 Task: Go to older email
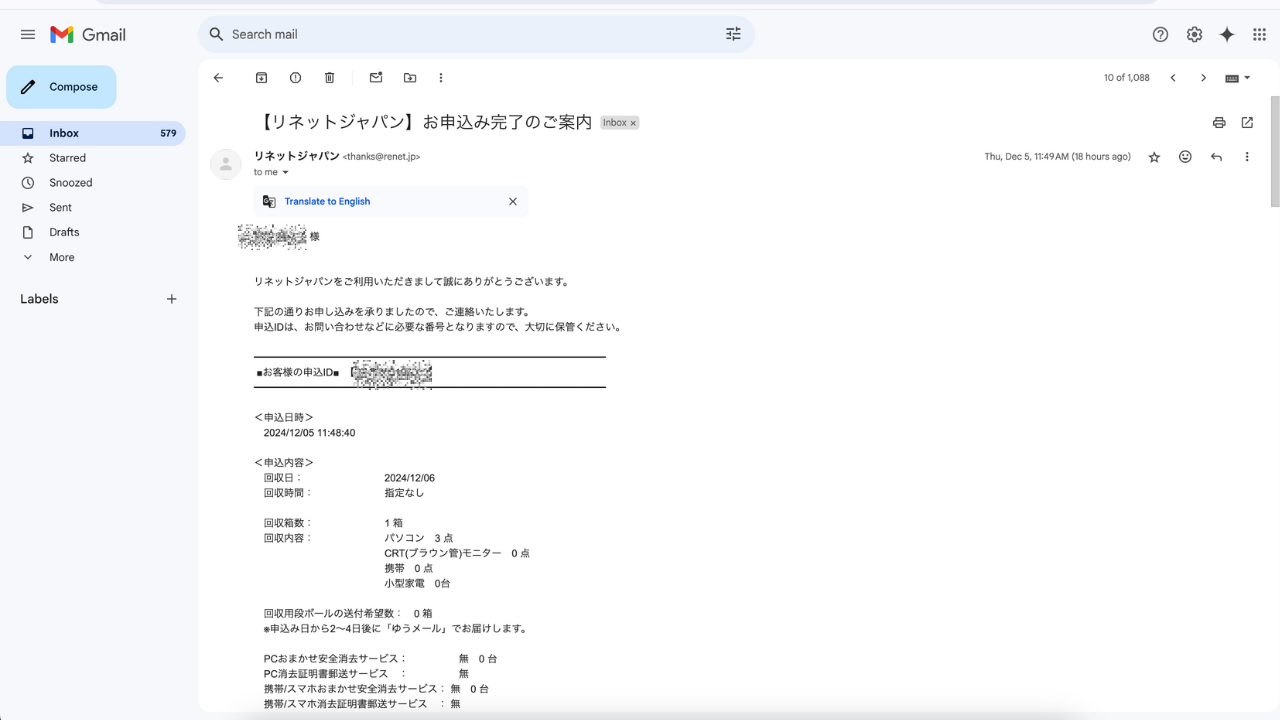(1203, 78)
